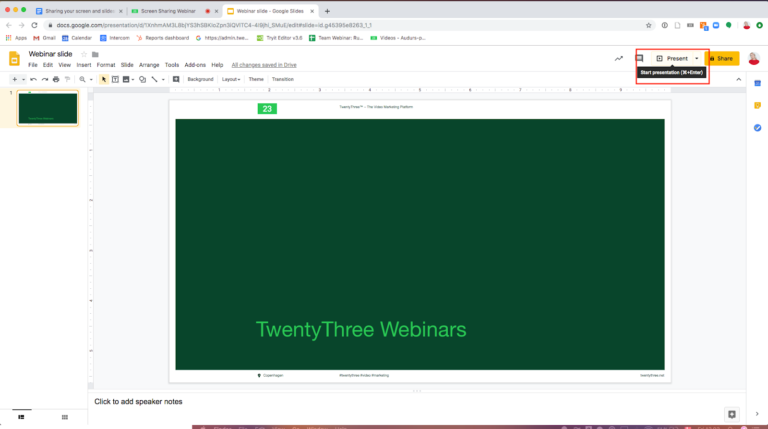Click the Present button
Screen dimensions: 768x429
672,59
